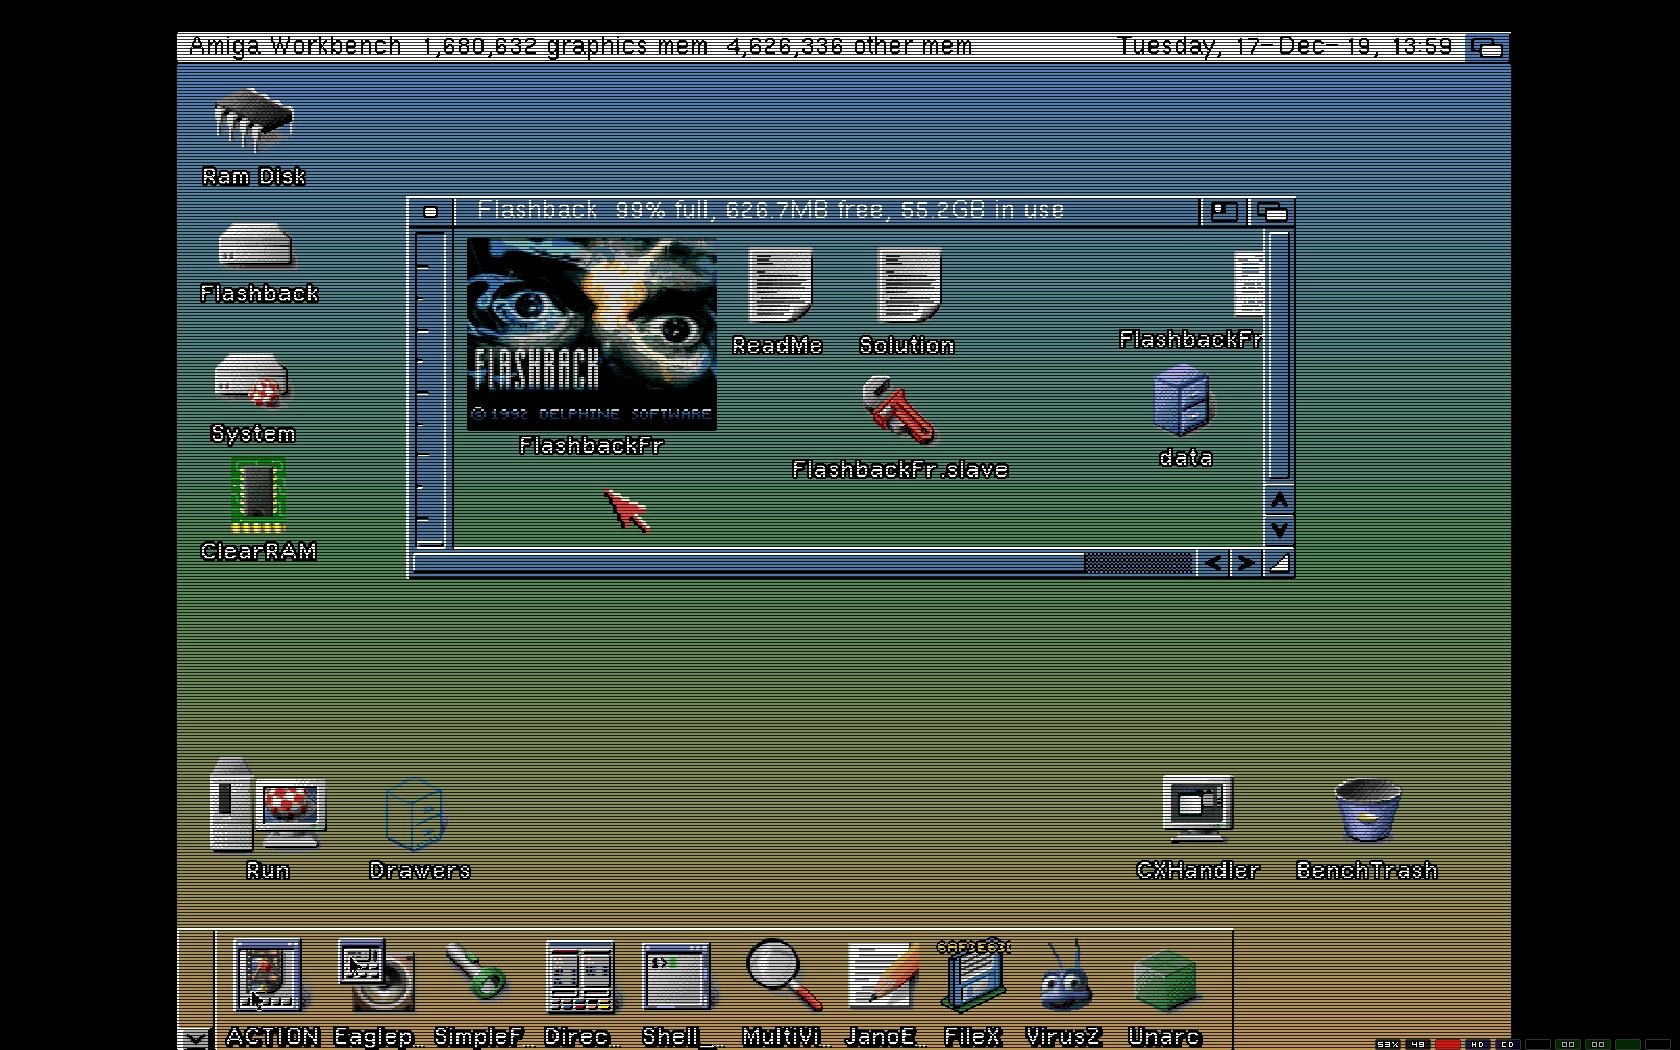Launch the VirusZ bug dock icon

click(x=1065, y=976)
